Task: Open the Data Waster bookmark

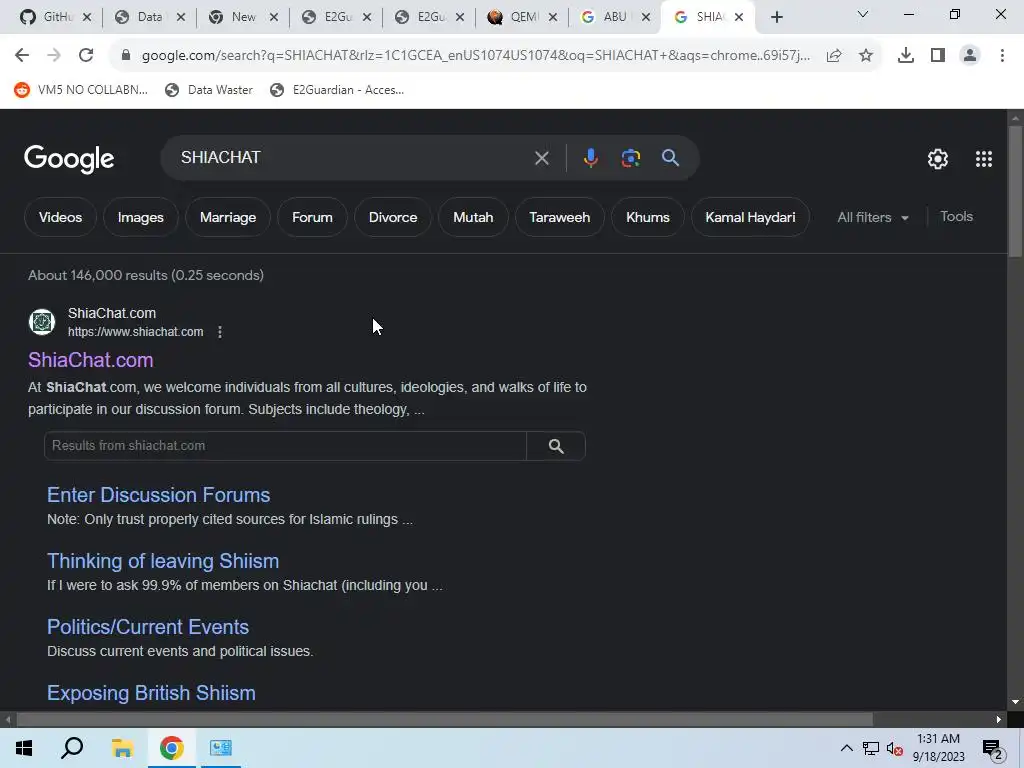Action: pos(209,90)
